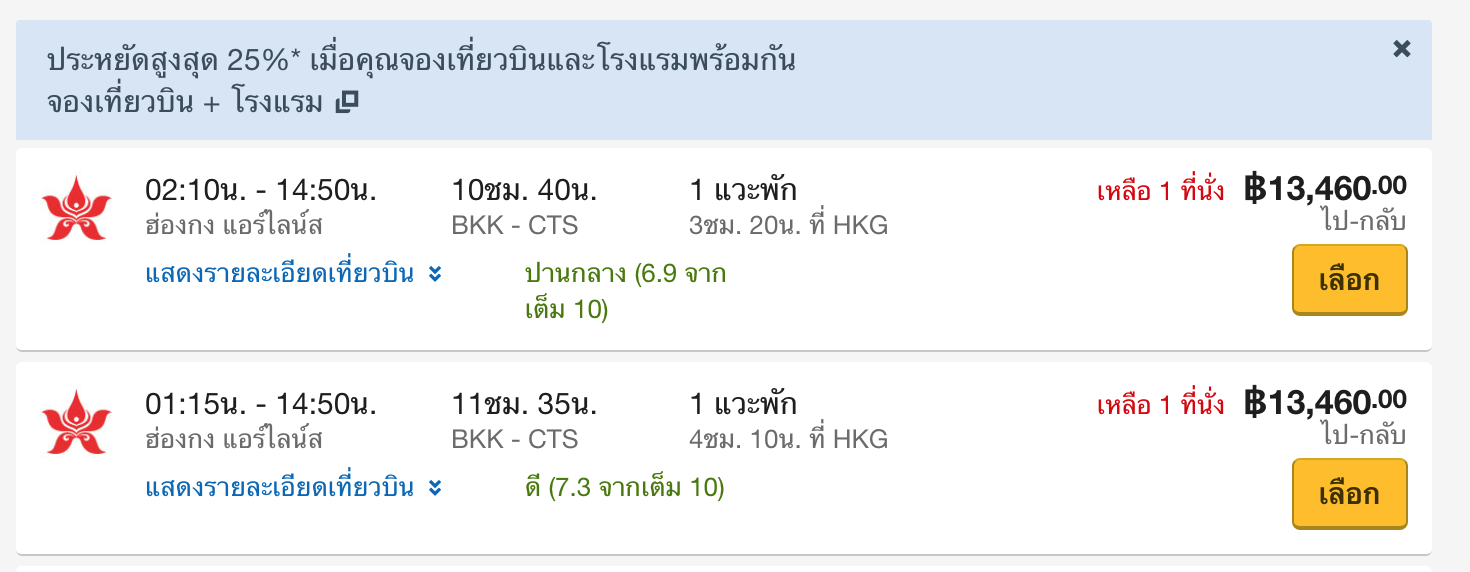Click the external-link icon beside โรงแรม
Viewport: 1470px width, 572px height.
click(x=346, y=102)
